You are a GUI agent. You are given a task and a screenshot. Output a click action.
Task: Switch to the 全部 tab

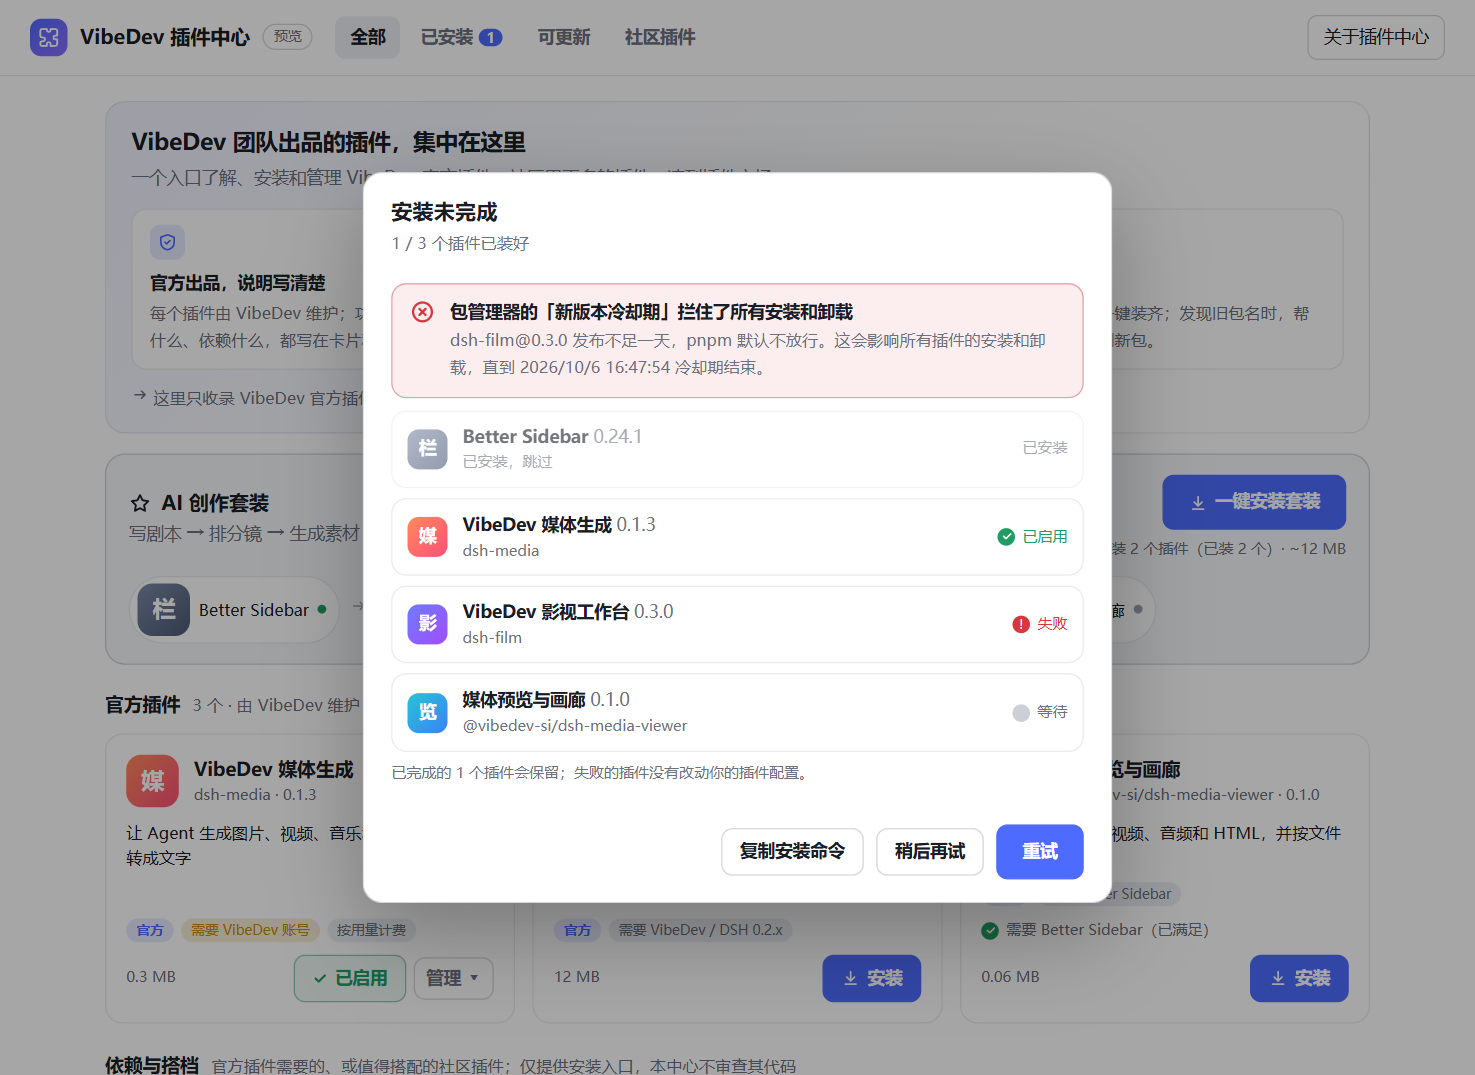click(367, 37)
